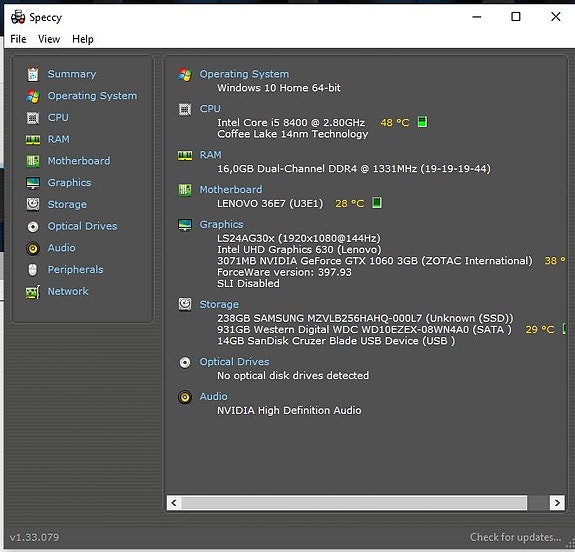Click the green motherboard temperature indicator icon

click(377, 202)
